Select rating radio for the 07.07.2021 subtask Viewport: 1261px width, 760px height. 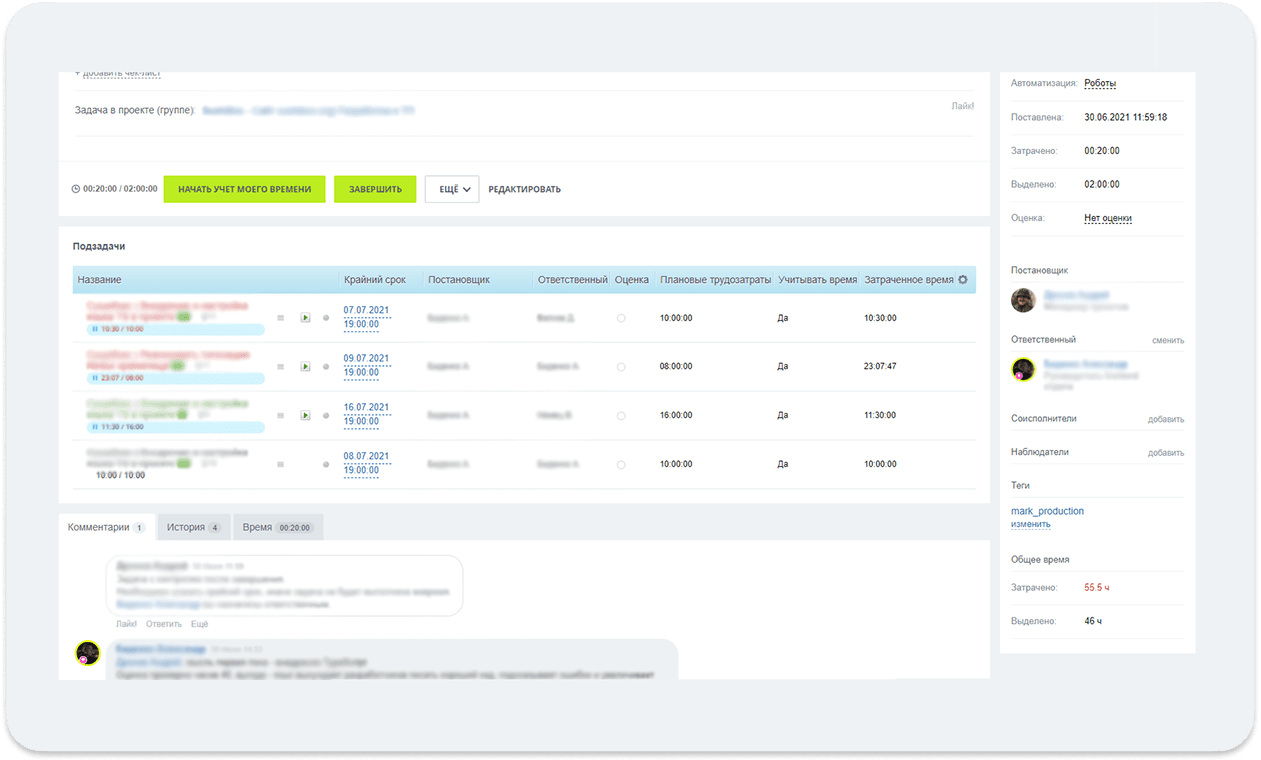pyautogui.click(x=621, y=318)
